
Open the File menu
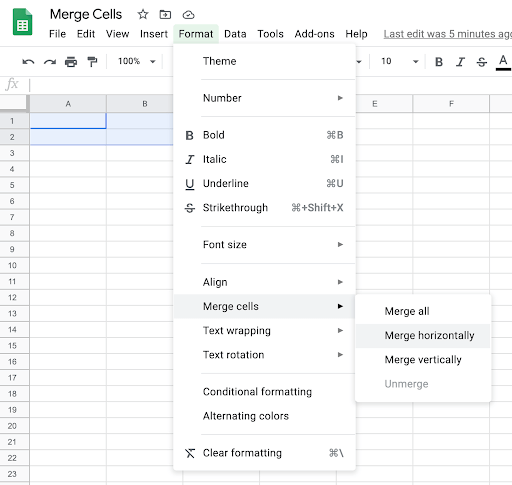[57, 34]
